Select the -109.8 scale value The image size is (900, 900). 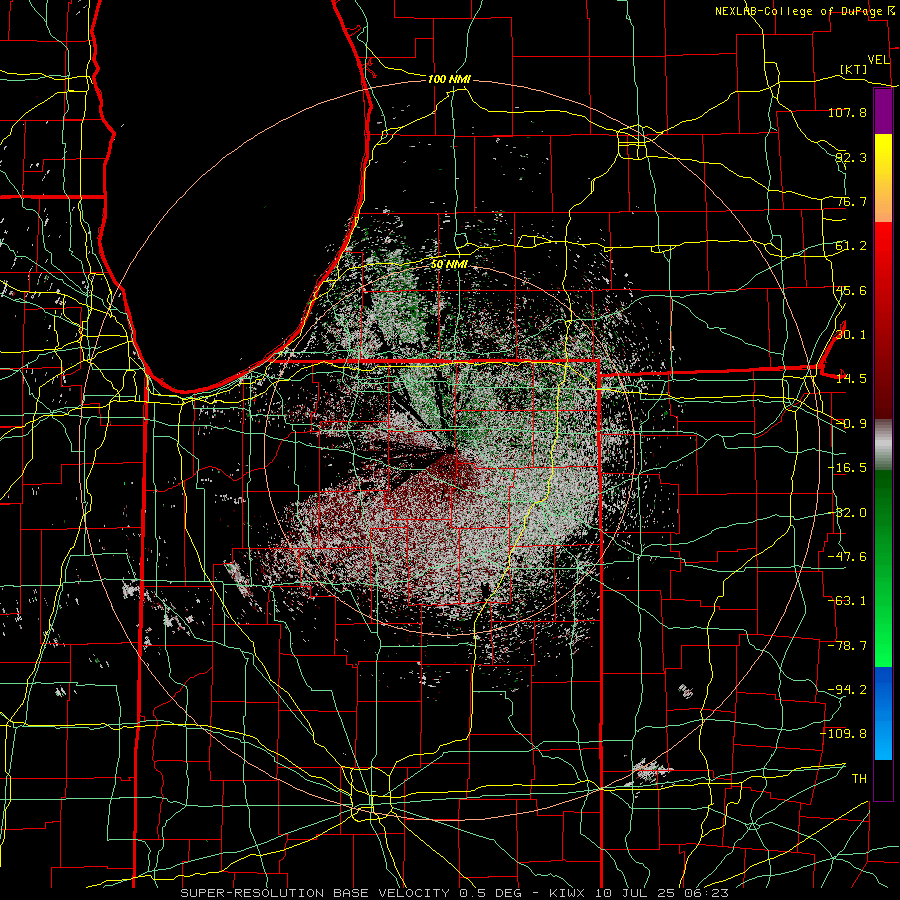pyautogui.click(x=843, y=734)
